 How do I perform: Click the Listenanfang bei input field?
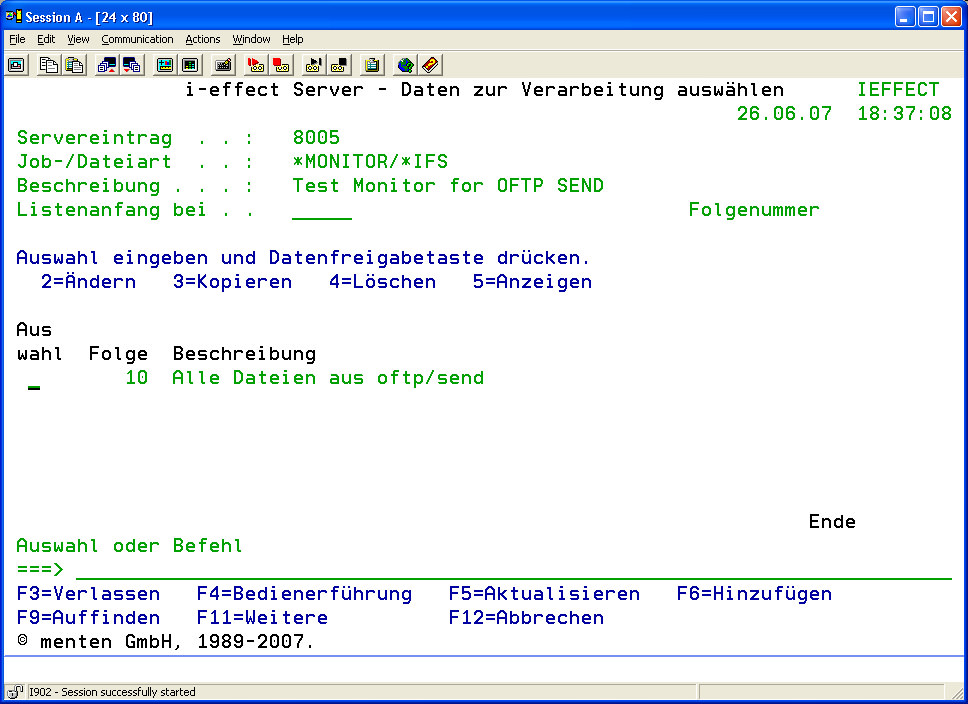322,210
